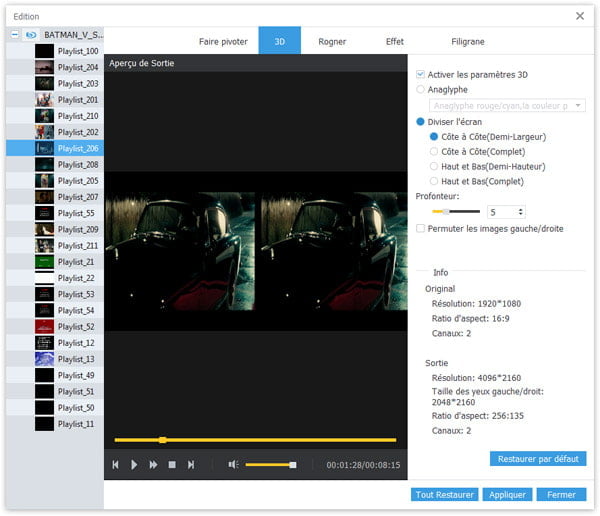The height and width of the screenshot is (516, 600).
Task: Switch to the 3D tab
Action: click(280, 41)
